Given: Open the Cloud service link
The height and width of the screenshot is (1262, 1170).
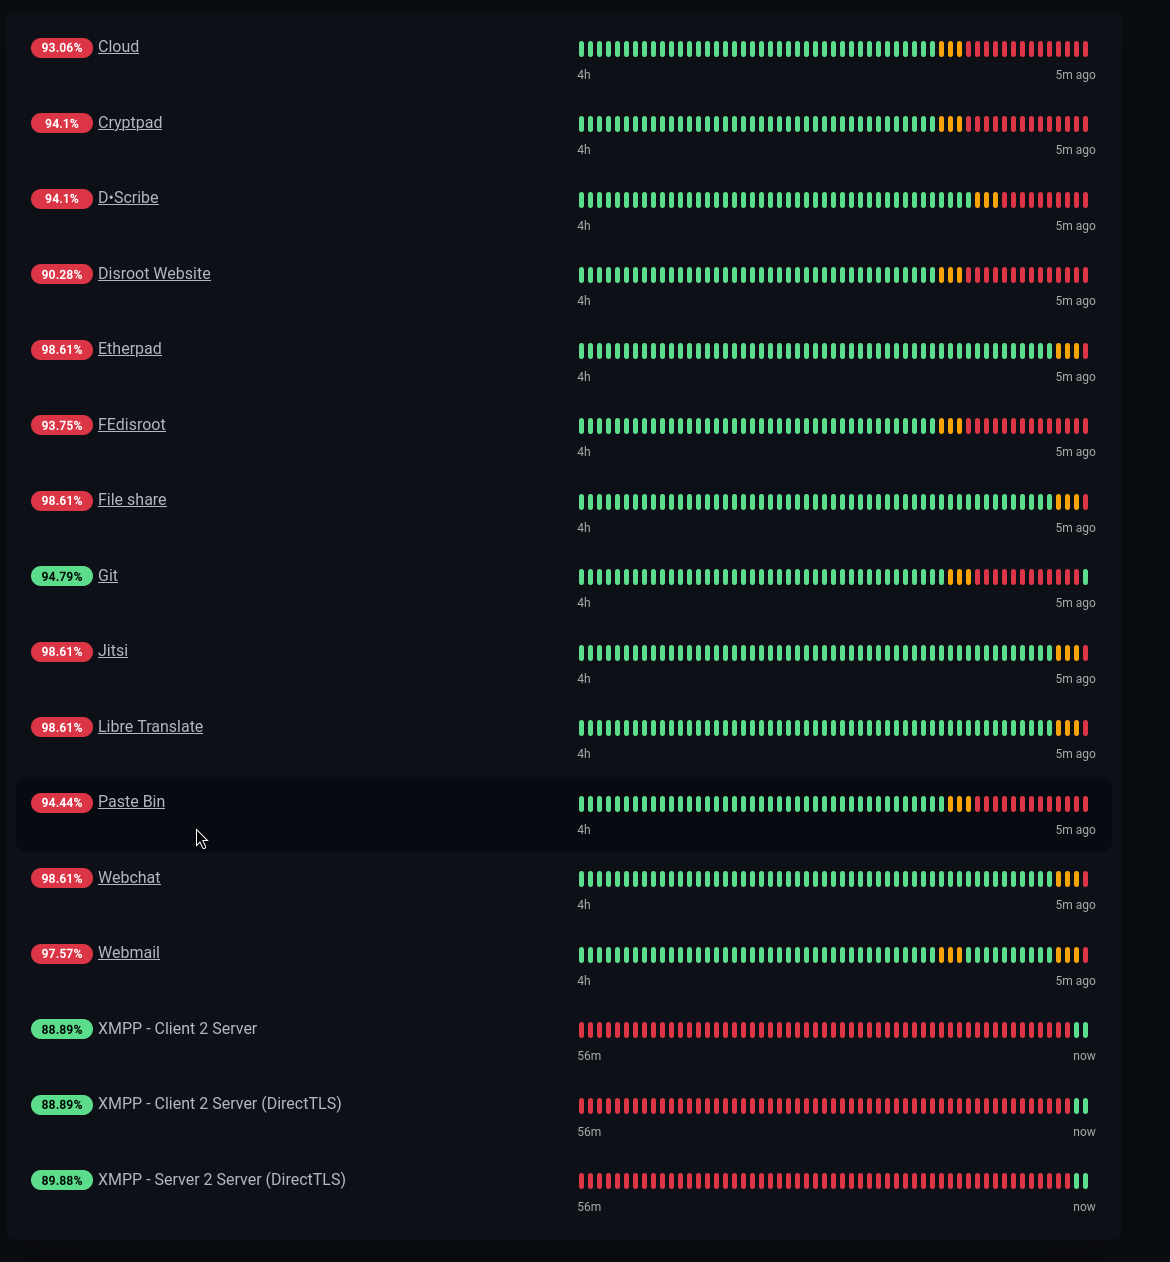Looking at the screenshot, I should click(118, 47).
